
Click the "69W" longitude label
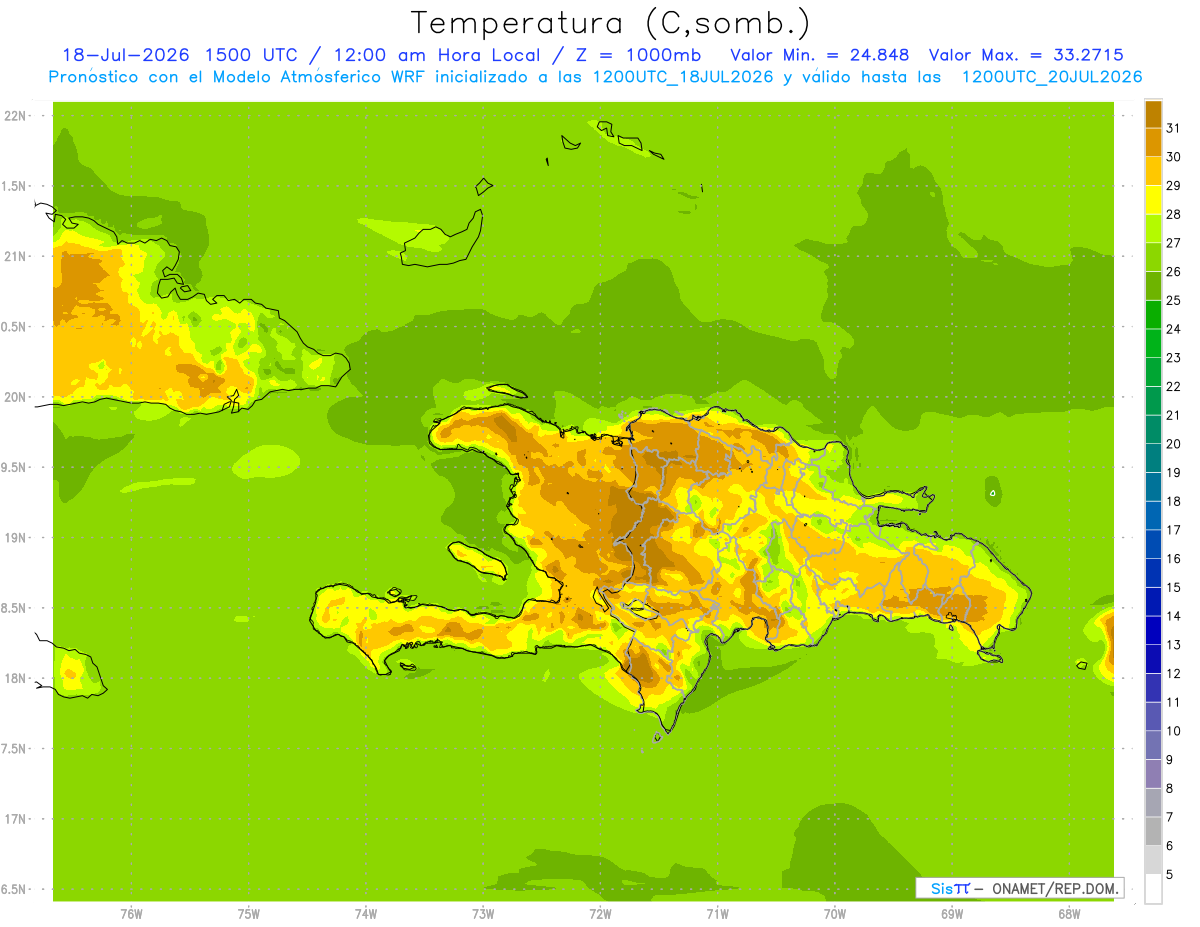(952, 913)
